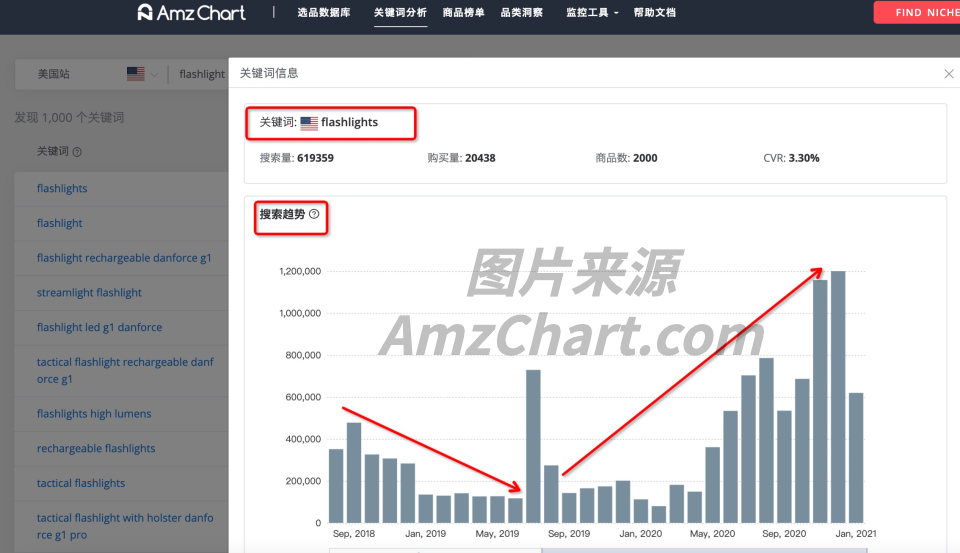This screenshot has width=960, height=553.
Task: Open the flashlight keyword link
Action: [59, 223]
